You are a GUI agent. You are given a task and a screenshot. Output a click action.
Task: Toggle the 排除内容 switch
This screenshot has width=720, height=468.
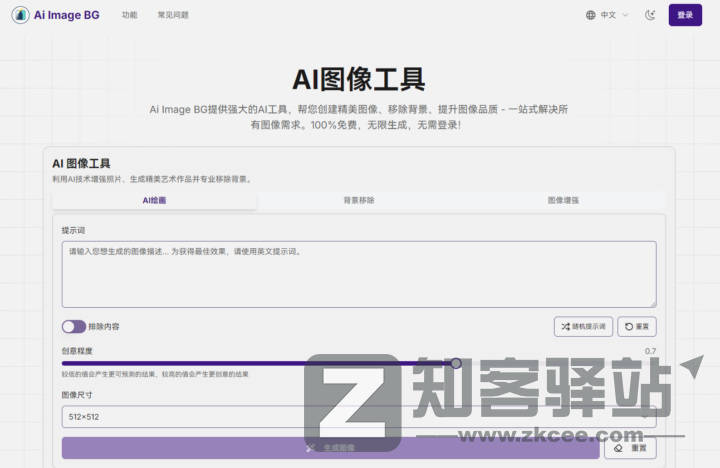tap(74, 327)
